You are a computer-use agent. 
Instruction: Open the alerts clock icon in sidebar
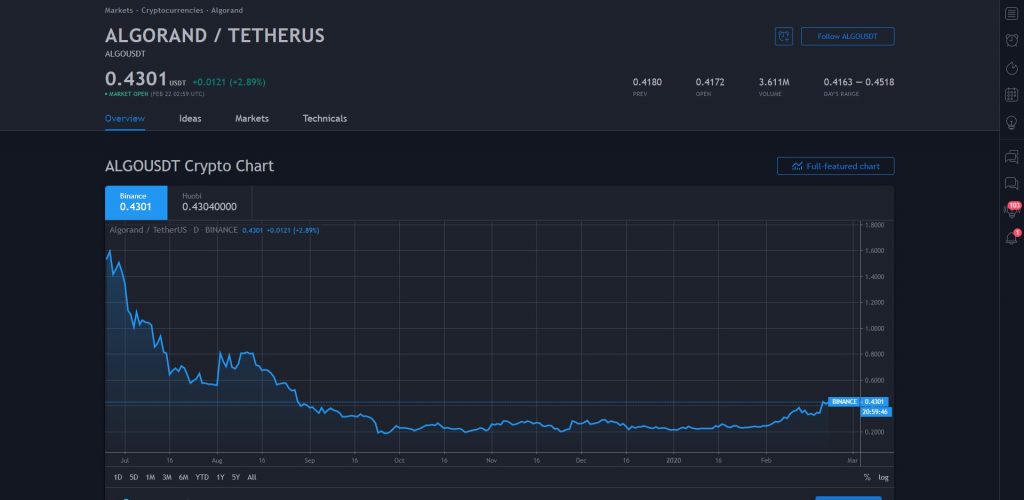point(1011,40)
